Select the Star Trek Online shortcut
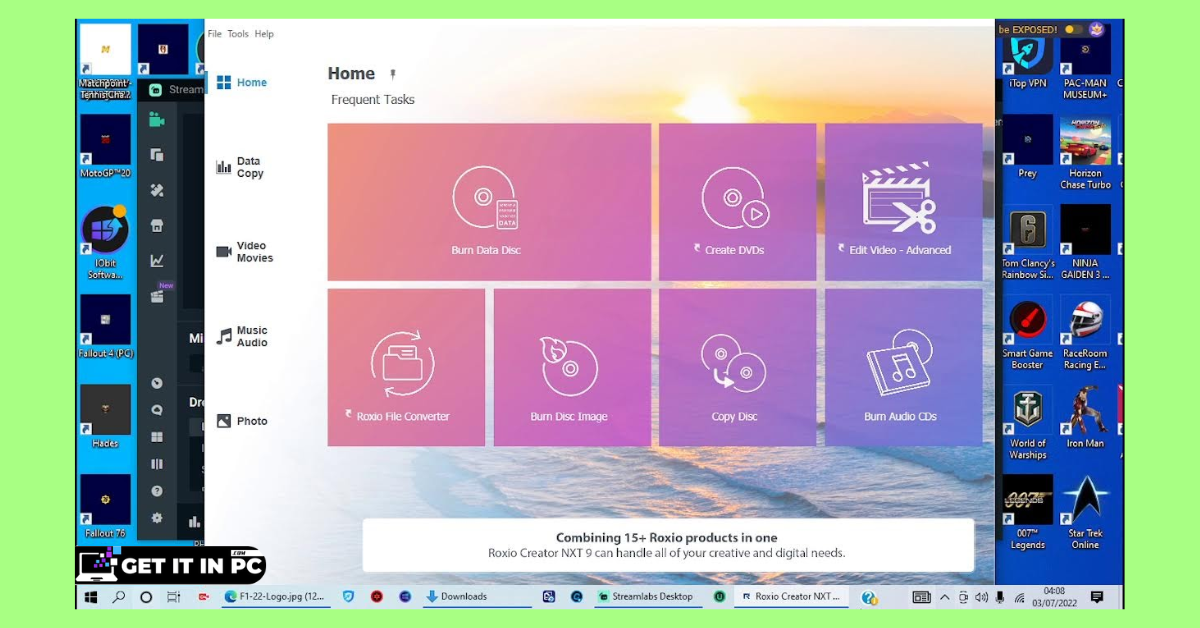Viewport: 1200px width, 628px height. click(1085, 513)
